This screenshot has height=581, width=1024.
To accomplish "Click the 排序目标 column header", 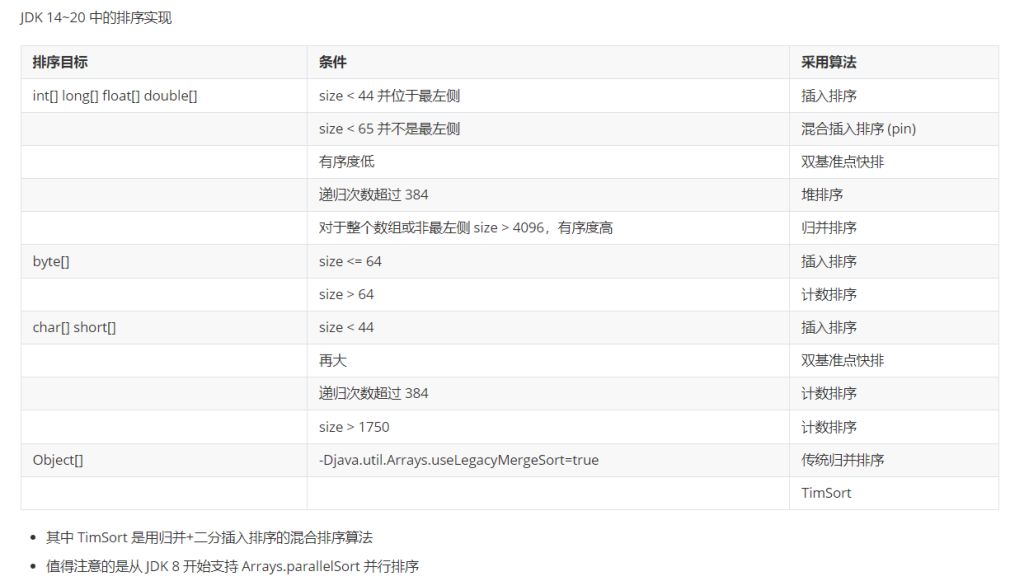I will tap(60, 62).
